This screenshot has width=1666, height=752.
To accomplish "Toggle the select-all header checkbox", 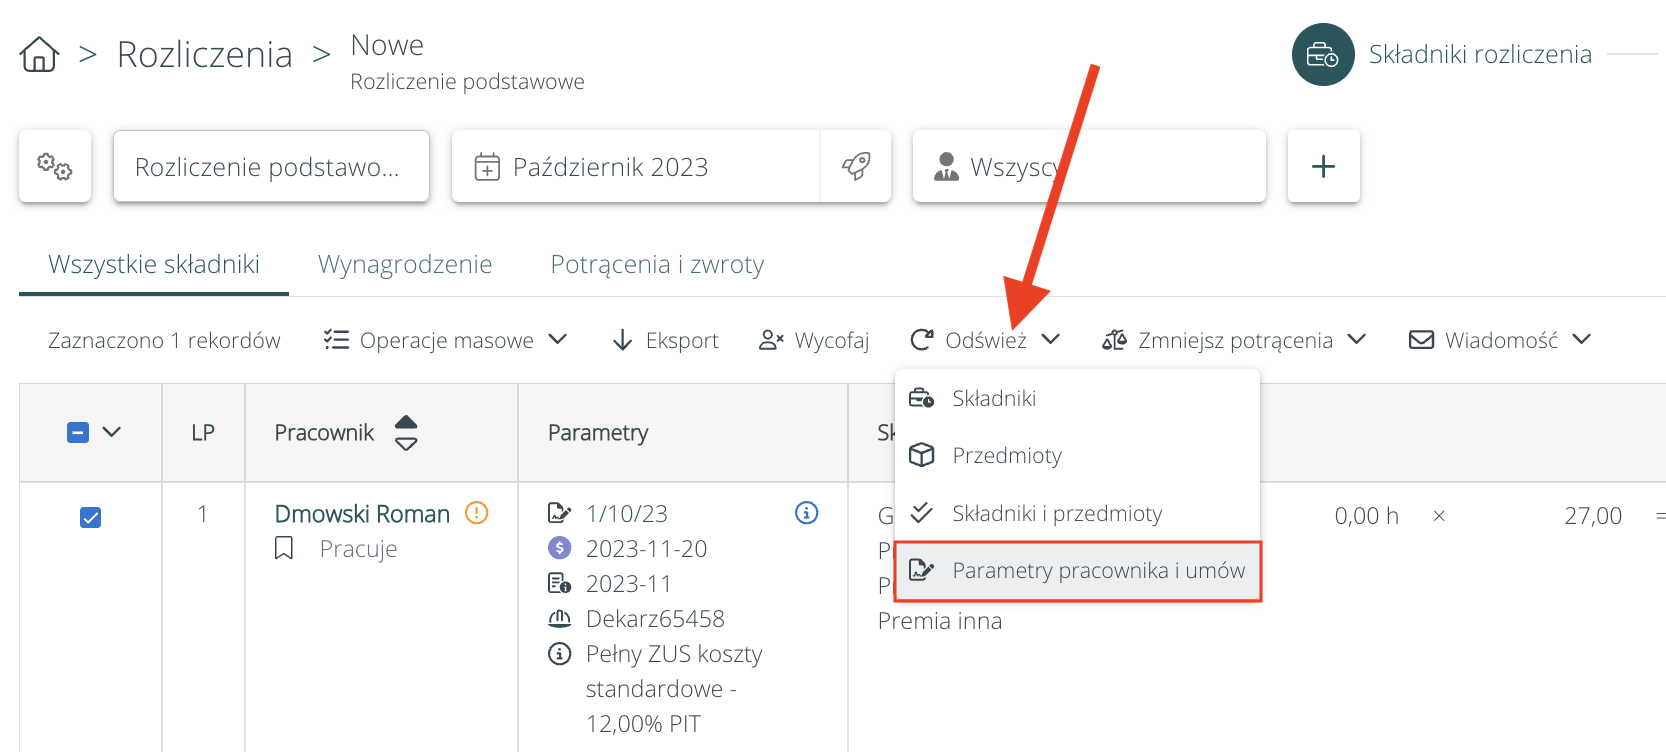I will 78,432.
